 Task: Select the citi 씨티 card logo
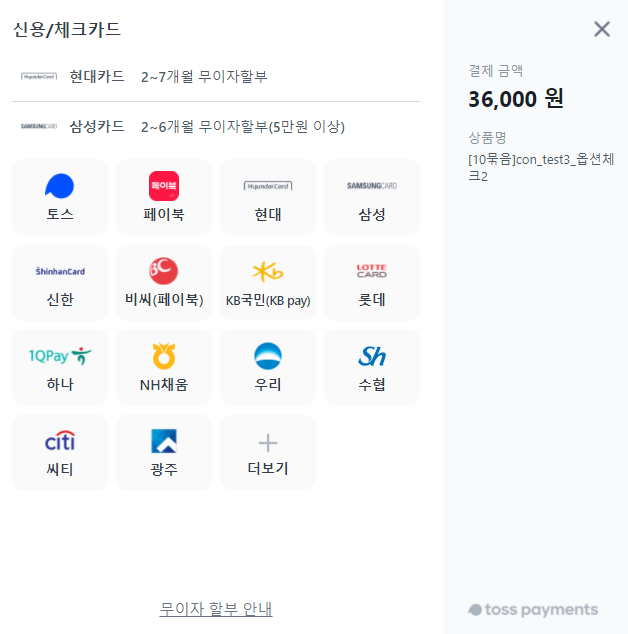[60, 441]
